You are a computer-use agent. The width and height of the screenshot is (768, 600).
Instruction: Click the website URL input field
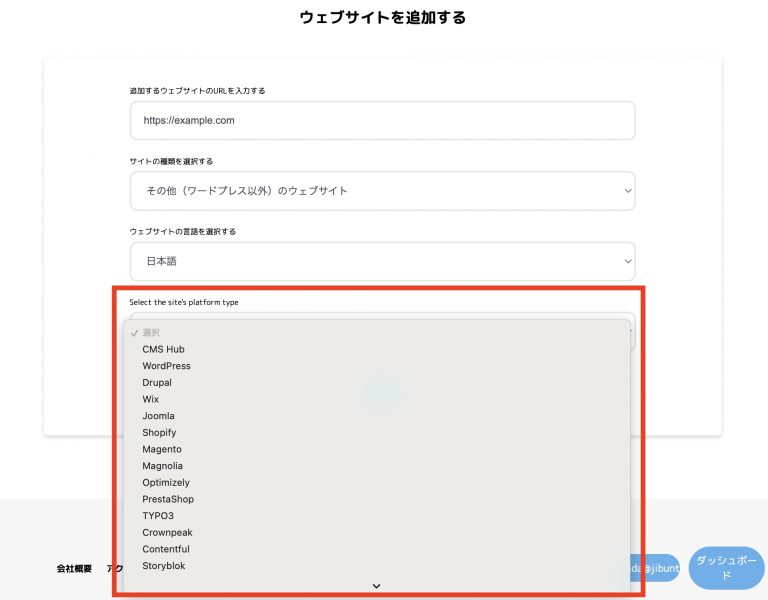pos(383,120)
